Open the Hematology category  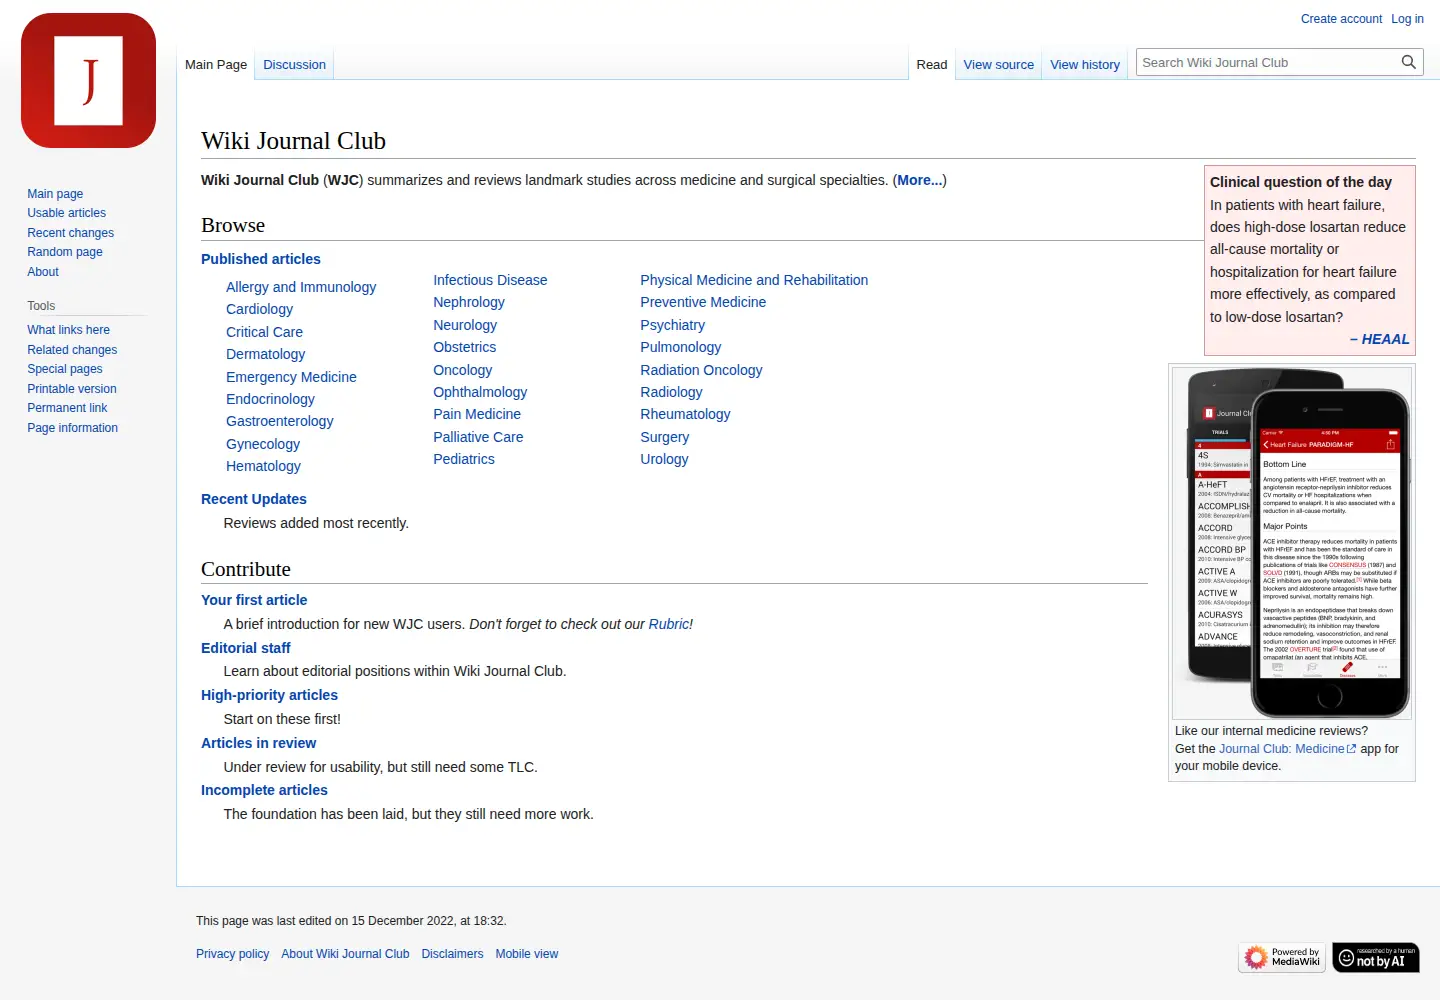263,466
